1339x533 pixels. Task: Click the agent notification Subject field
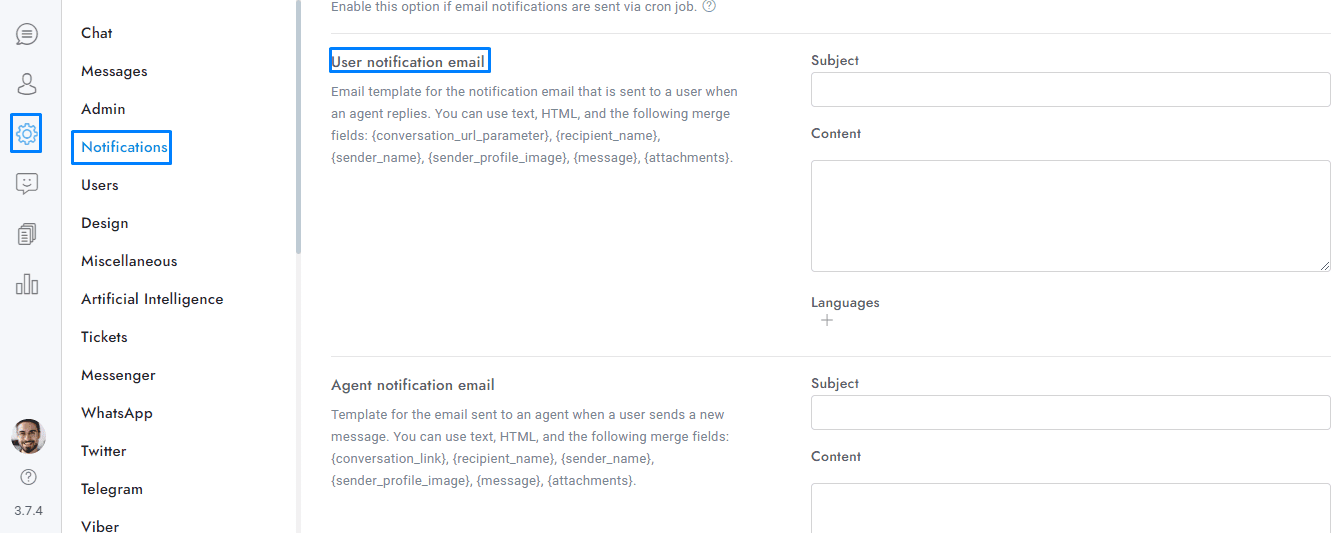pos(1070,413)
